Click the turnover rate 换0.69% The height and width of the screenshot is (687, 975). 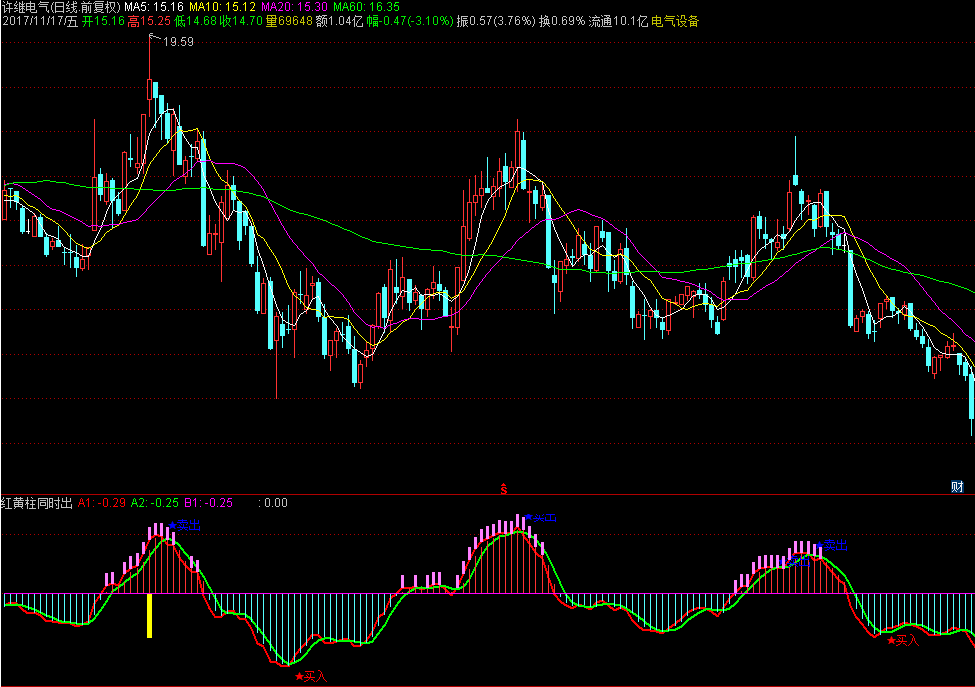[x=562, y=22]
